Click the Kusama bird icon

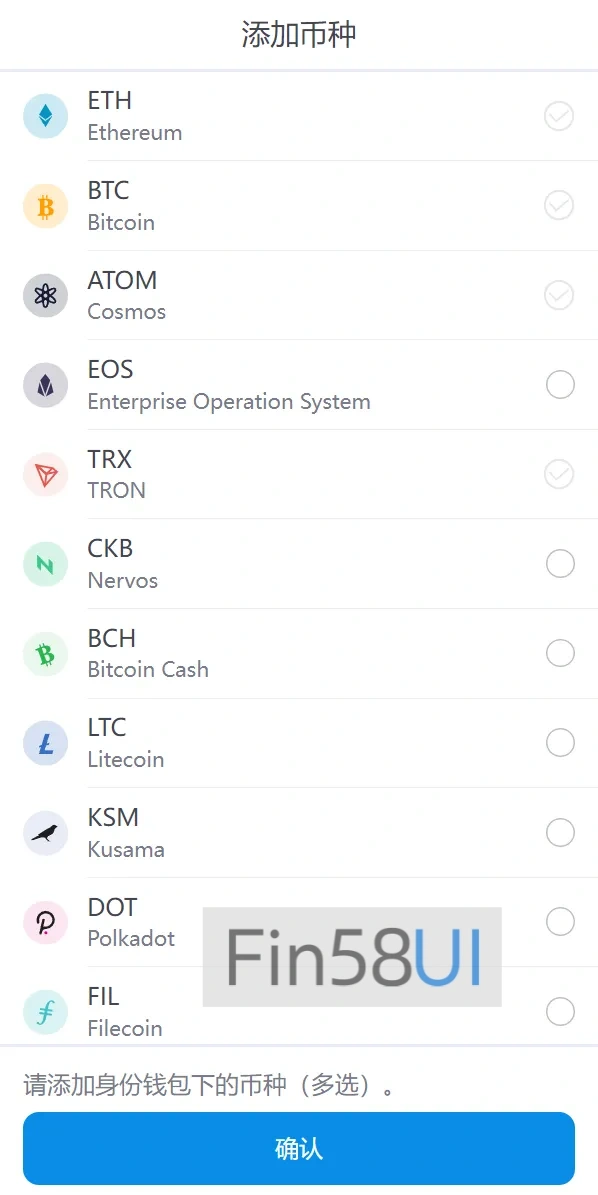click(46, 833)
